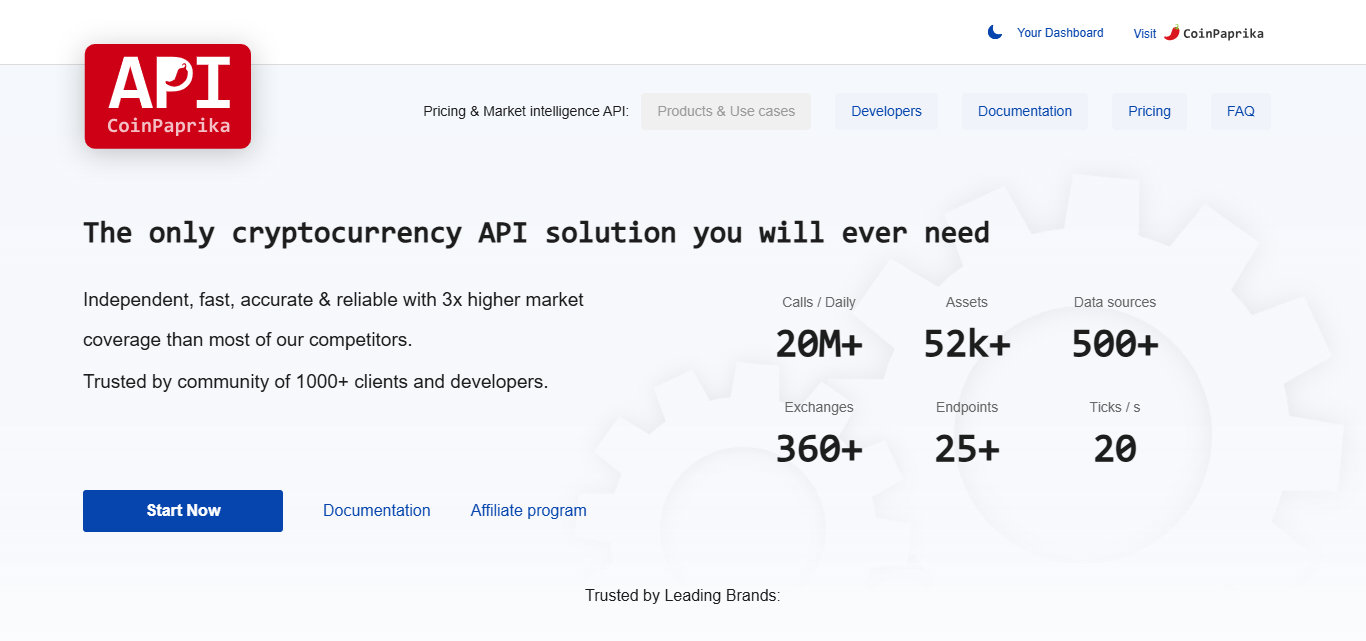The height and width of the screenshot is (641, 1366).
Task: Toggle dark mode moon icon
Action: click(x=995, y=33)
